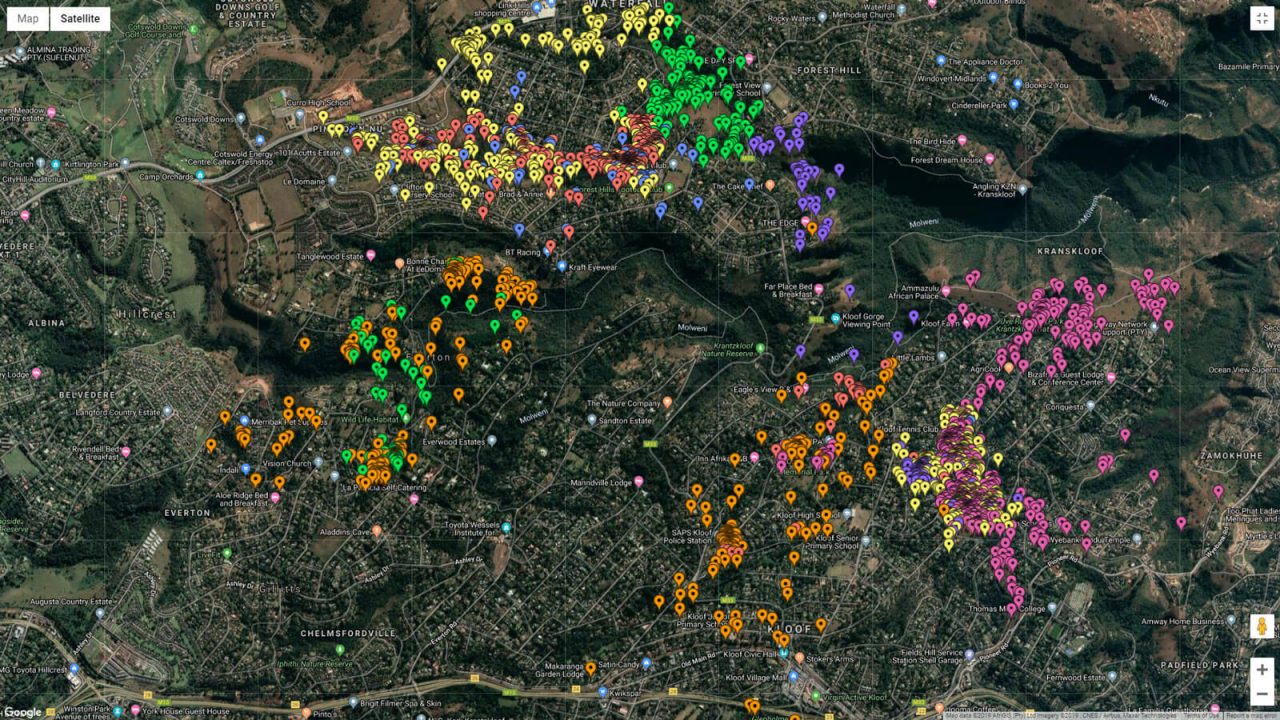This screenshot has height=720, width=1280.
Task: Click the Tanglewood Estate marker
Action: coord(370,257)
